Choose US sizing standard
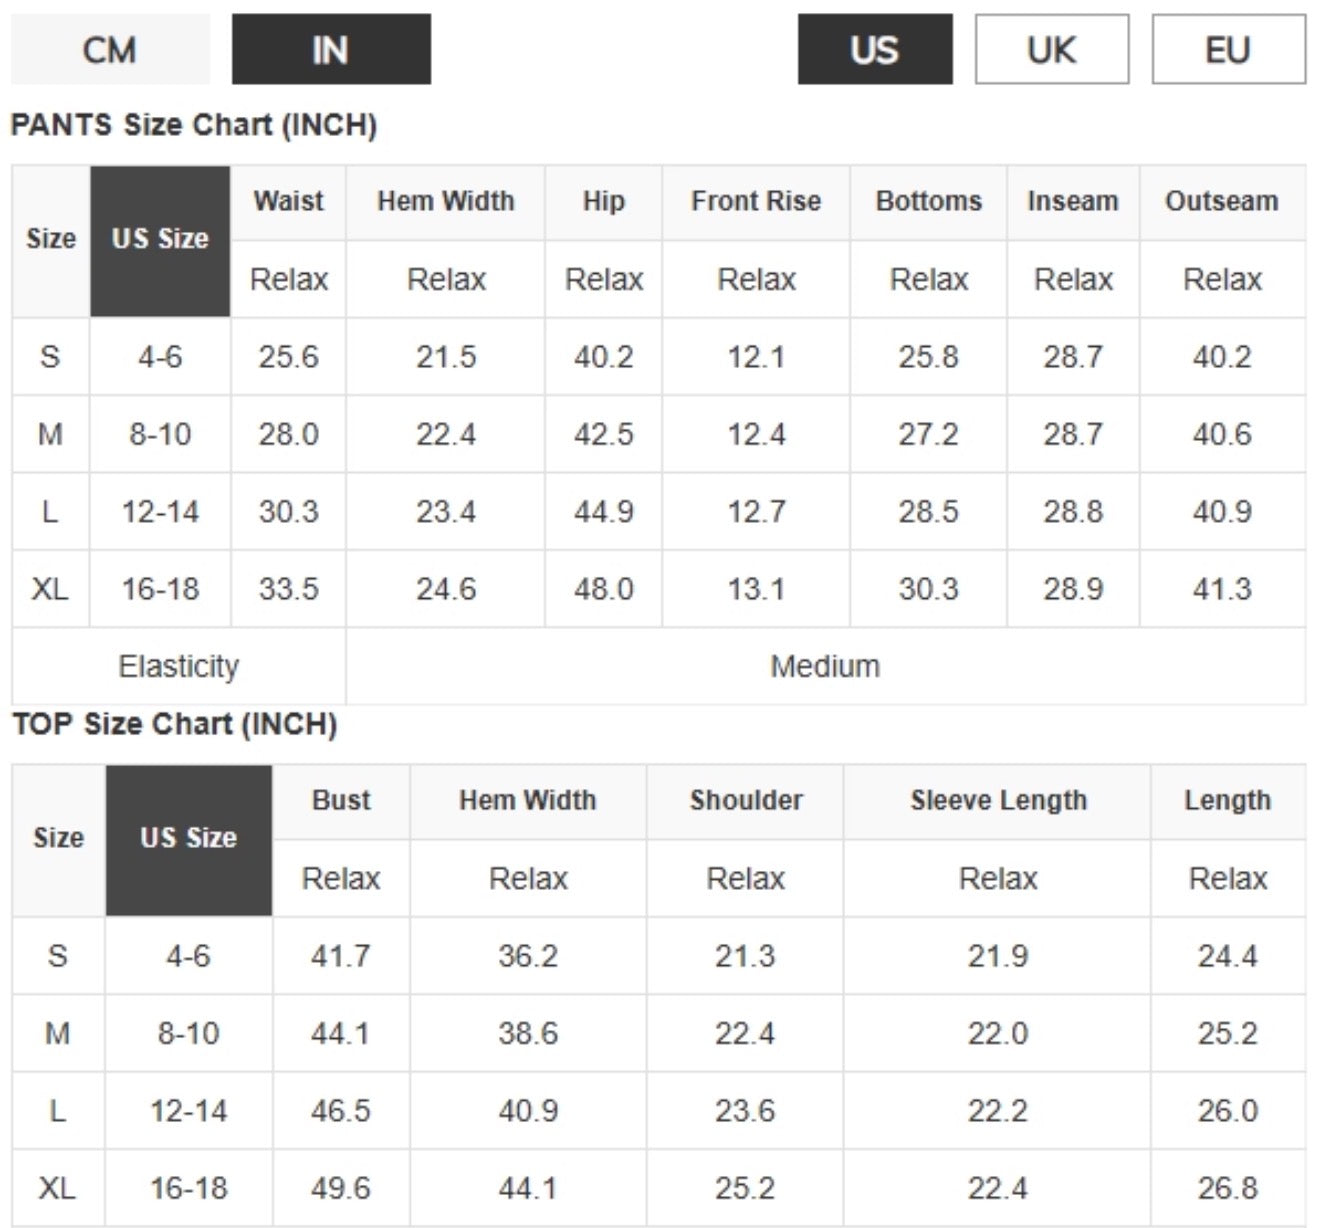The height and width of the screenshot is (1228, 1320). [x=875, y=49]
